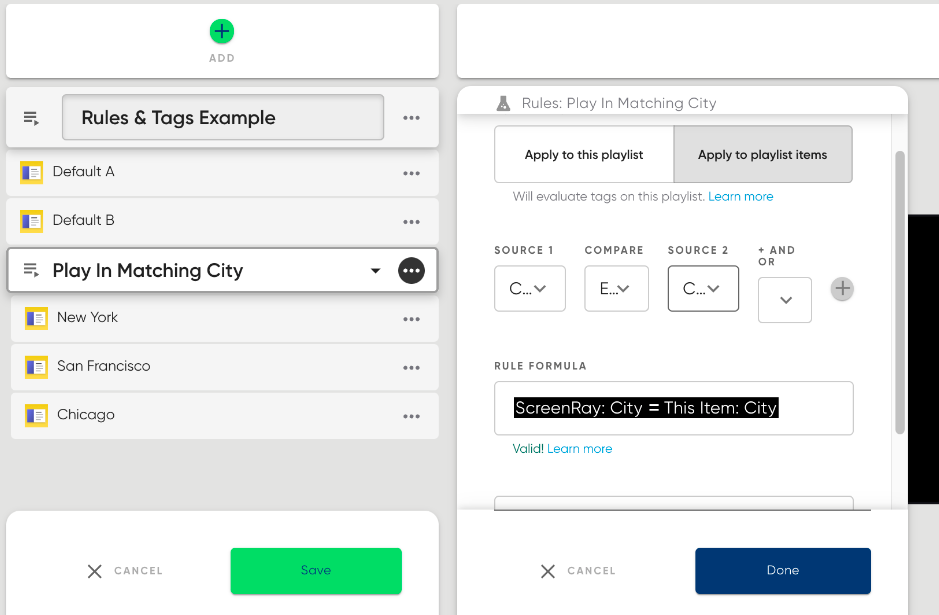Open the Default B three-dot menu

411,222
